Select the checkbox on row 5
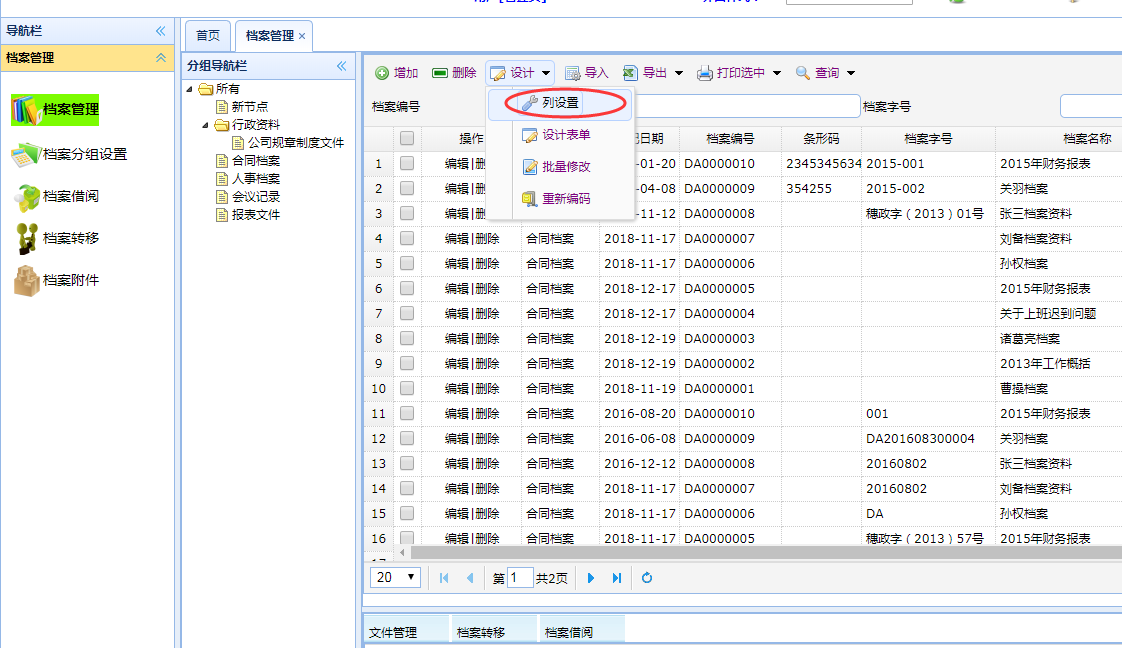 pos(407,264)
